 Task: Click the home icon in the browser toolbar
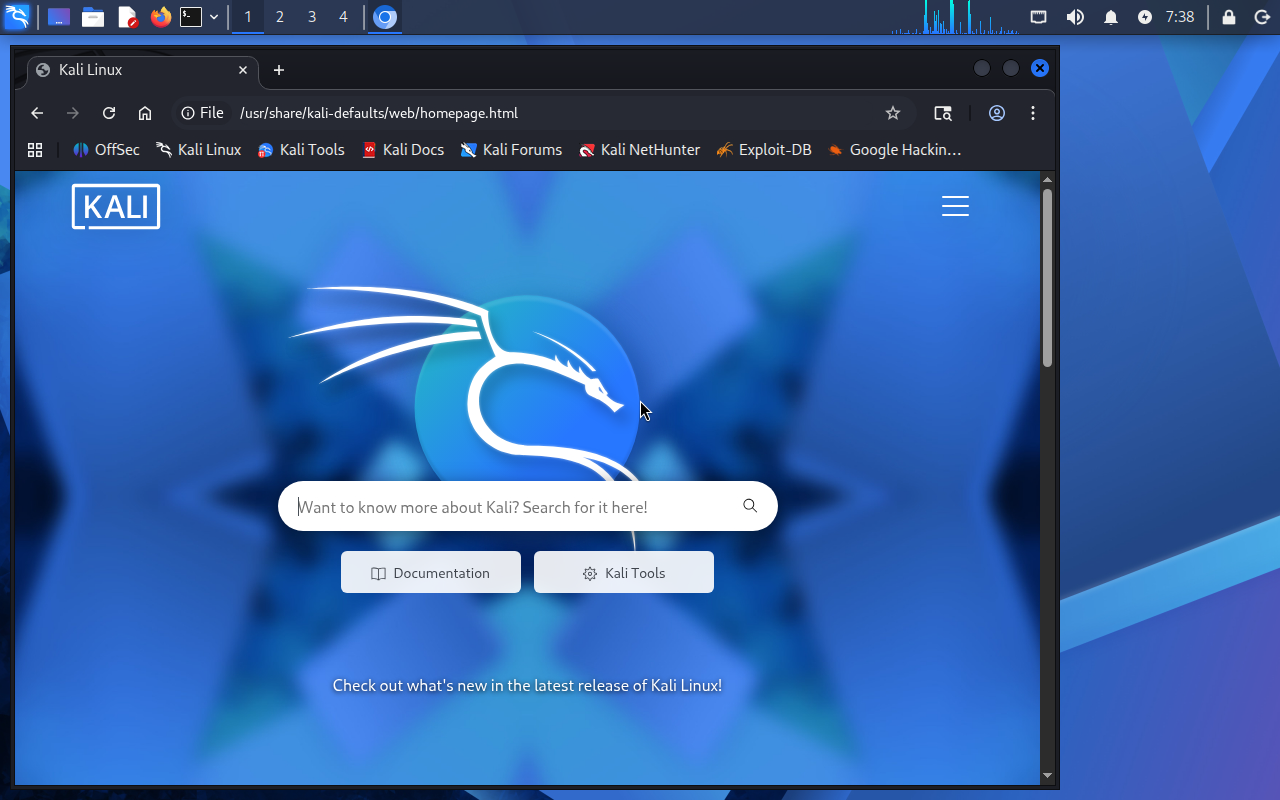click(145, 113)
